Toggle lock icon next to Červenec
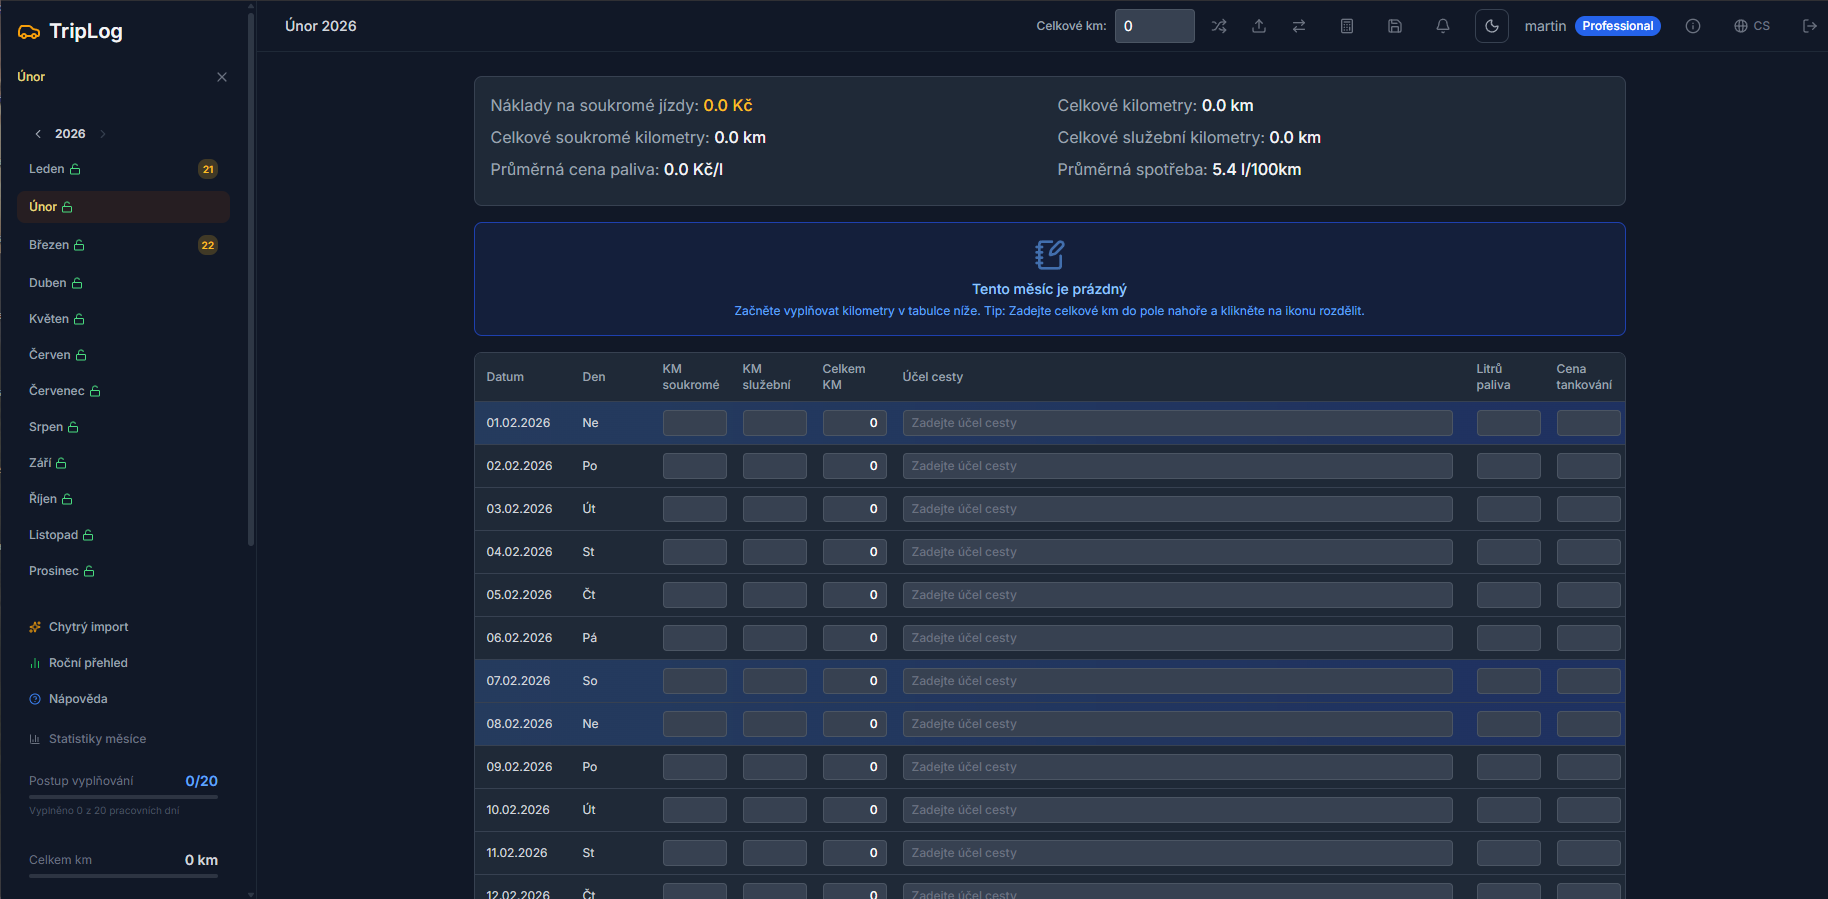The width and height of the screenshot is (1828, 899). tap(95, 391)
